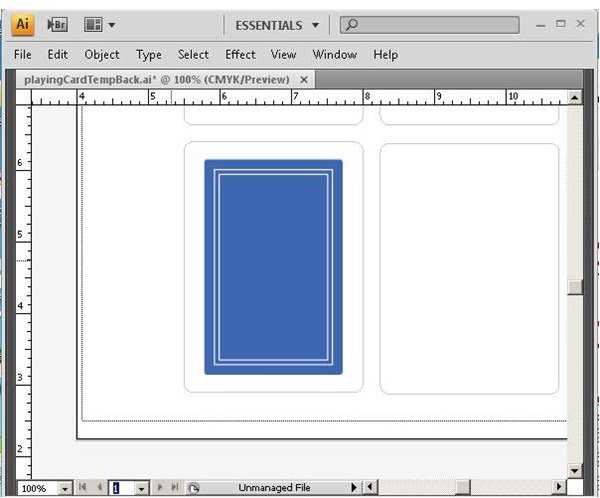The height and width of the screenshot is (498, 600).
Task: Select the blue card back rectangle
Action: click(274, 267)
